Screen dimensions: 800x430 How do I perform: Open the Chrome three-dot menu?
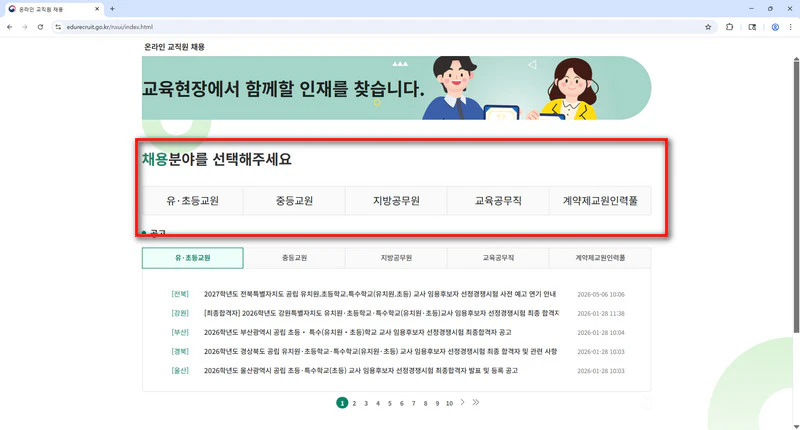[x=791, y=27]
